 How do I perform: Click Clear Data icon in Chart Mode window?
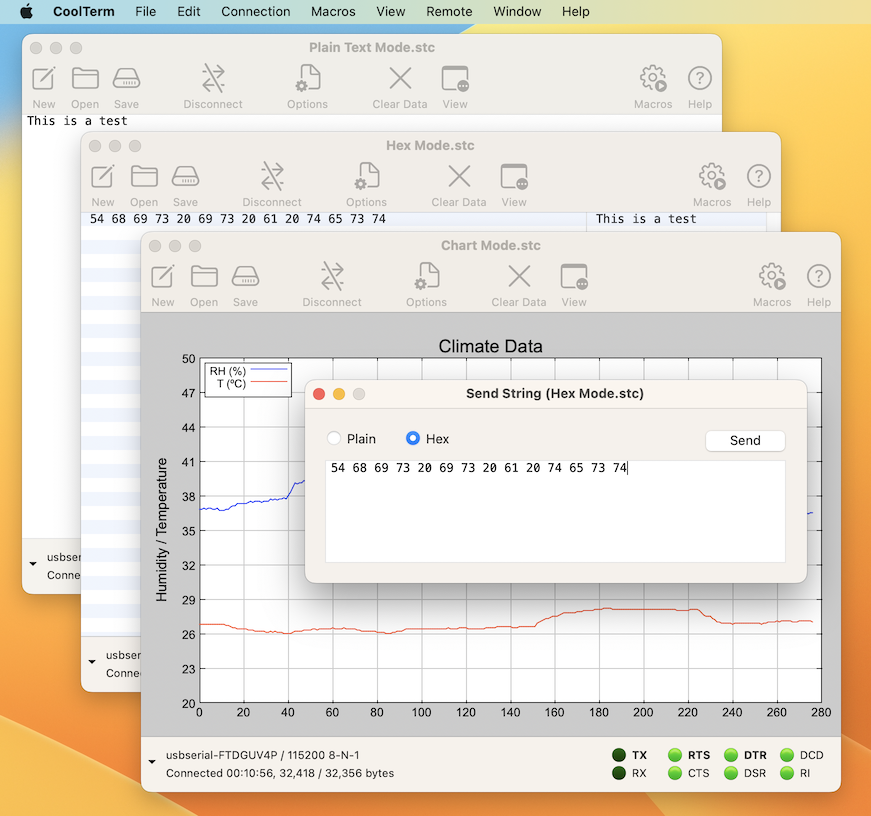point(519,277)
